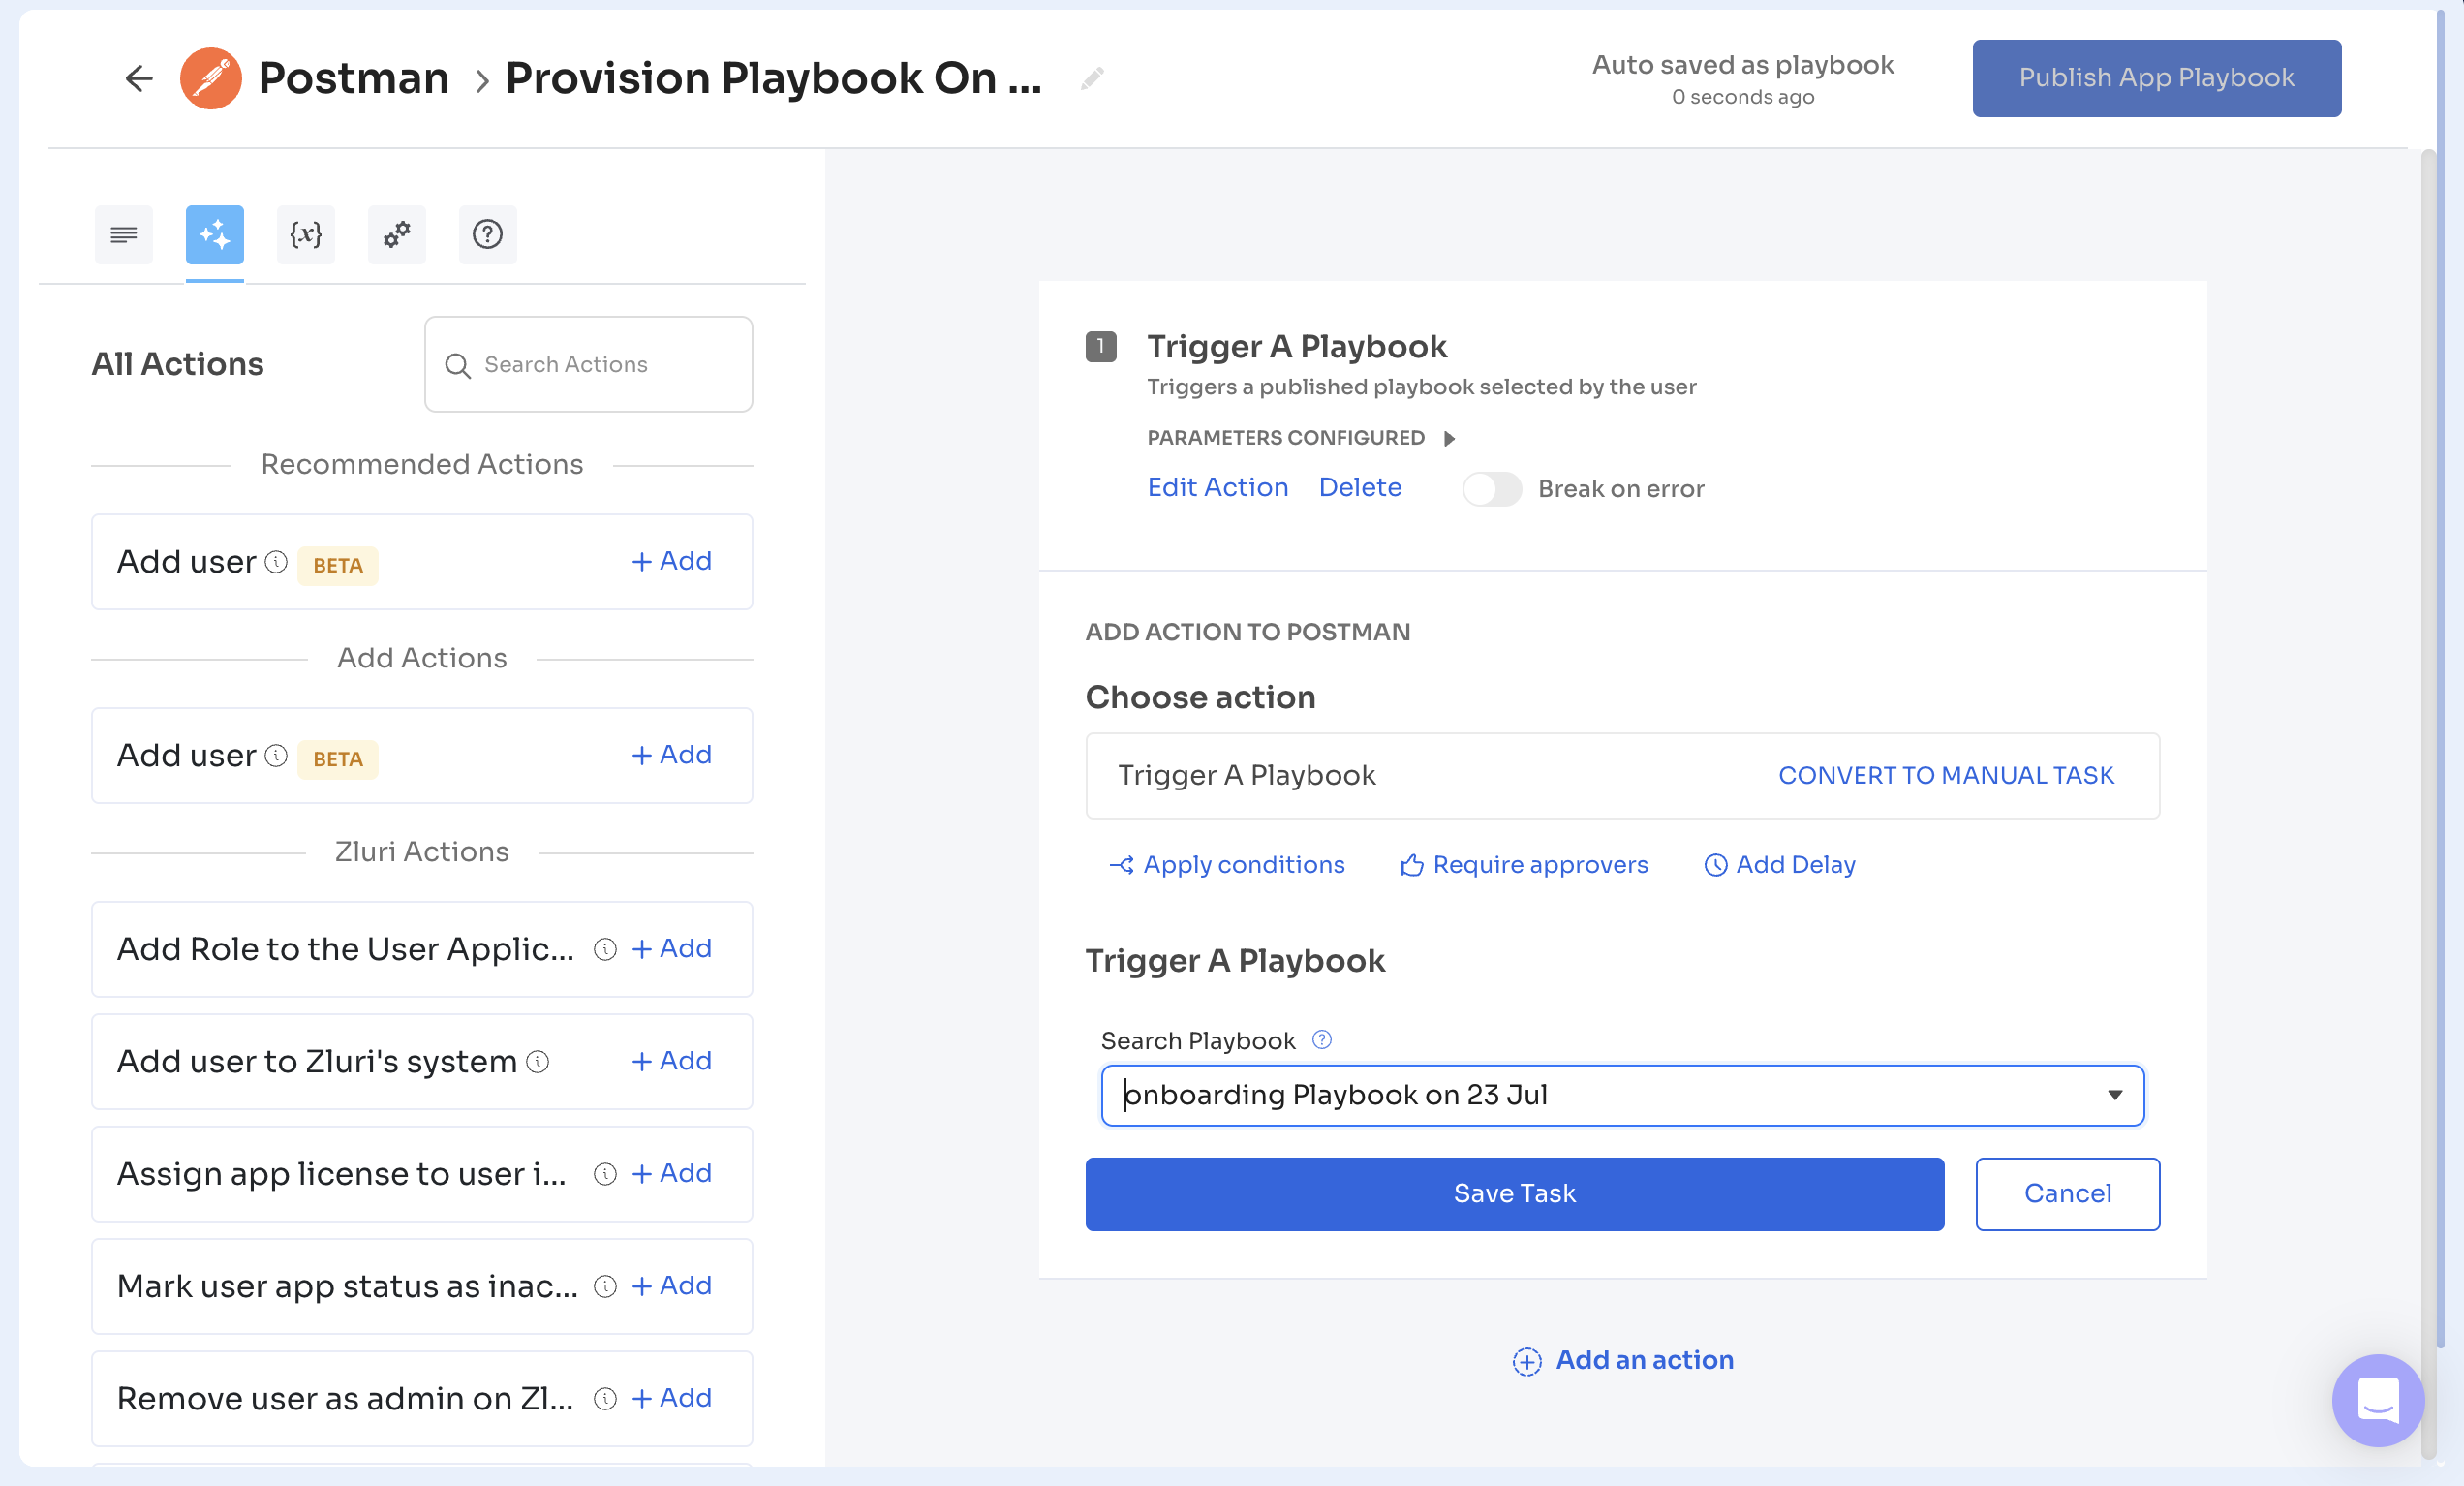
Task: Add Mark user app status as inactive
Action: [x=671, y=1285]
